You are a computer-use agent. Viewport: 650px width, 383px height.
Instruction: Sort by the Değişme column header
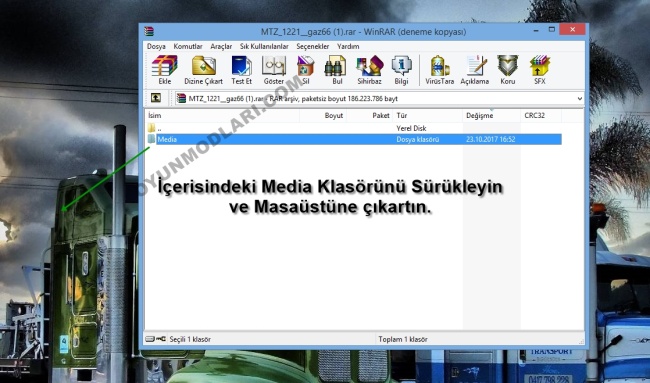492,116
